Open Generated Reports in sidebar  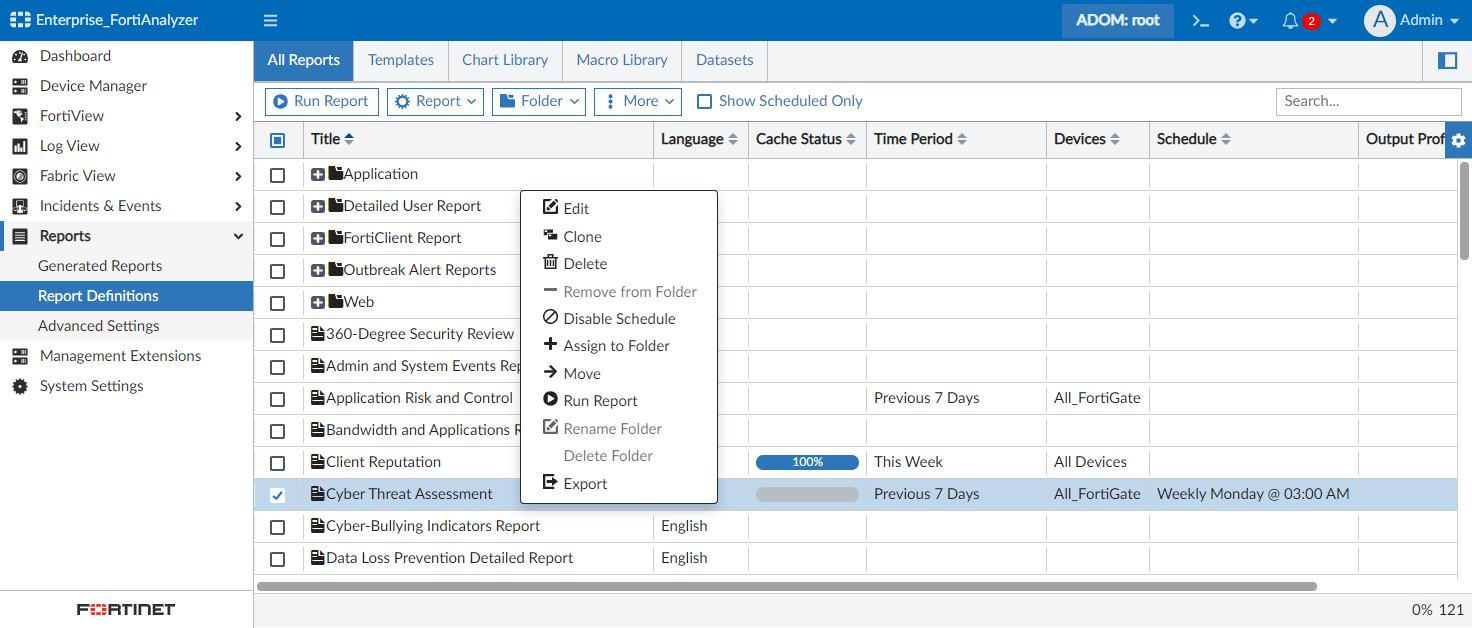(100, 265)
